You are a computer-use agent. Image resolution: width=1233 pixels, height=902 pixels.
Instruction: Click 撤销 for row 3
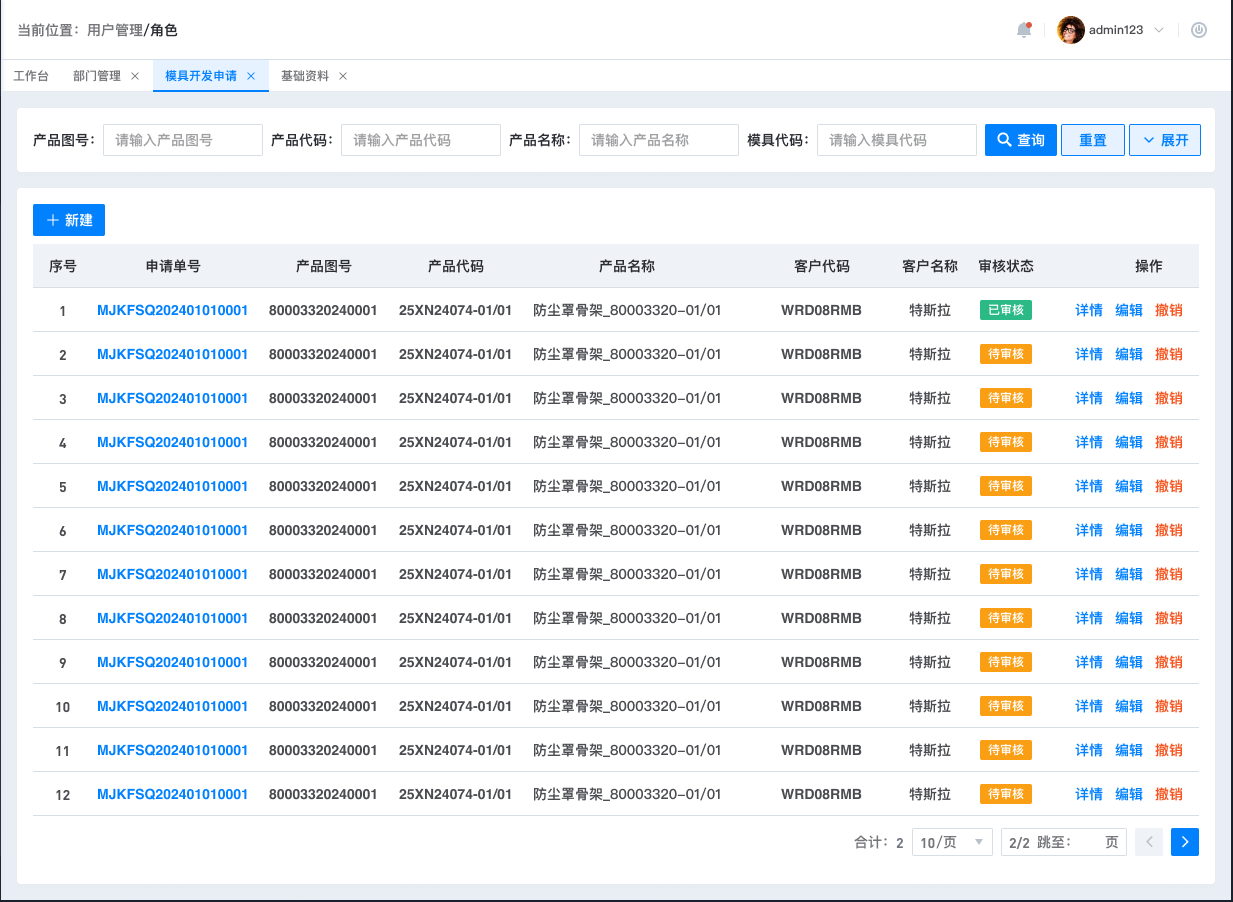[x=1168, y=398]
